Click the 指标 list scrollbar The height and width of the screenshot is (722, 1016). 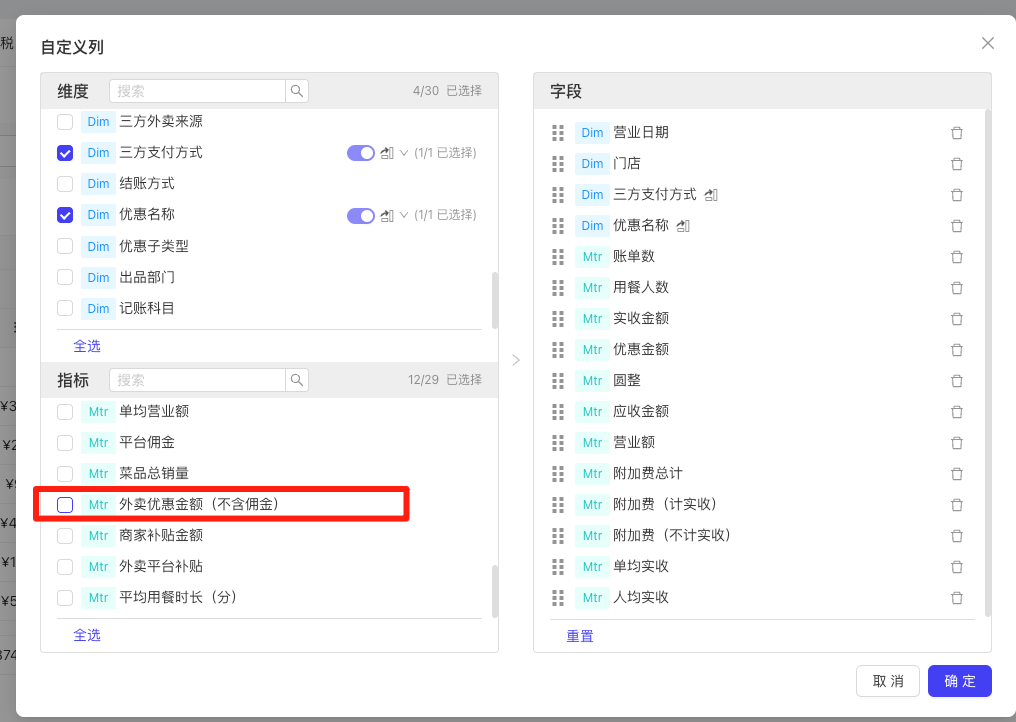(x=495, y=591)
